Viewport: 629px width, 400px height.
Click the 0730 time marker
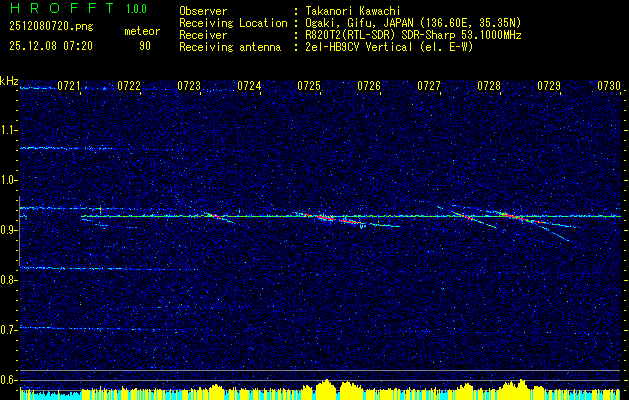609,86
